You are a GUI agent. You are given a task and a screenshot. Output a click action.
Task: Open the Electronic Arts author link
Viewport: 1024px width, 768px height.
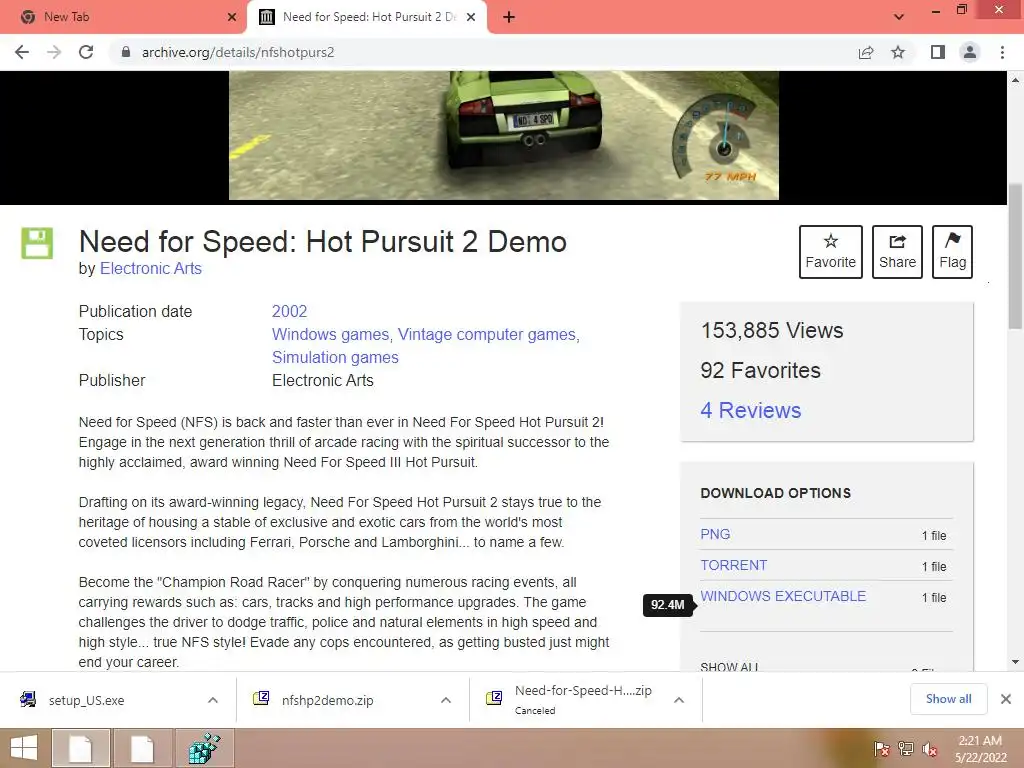coord(151,268)
